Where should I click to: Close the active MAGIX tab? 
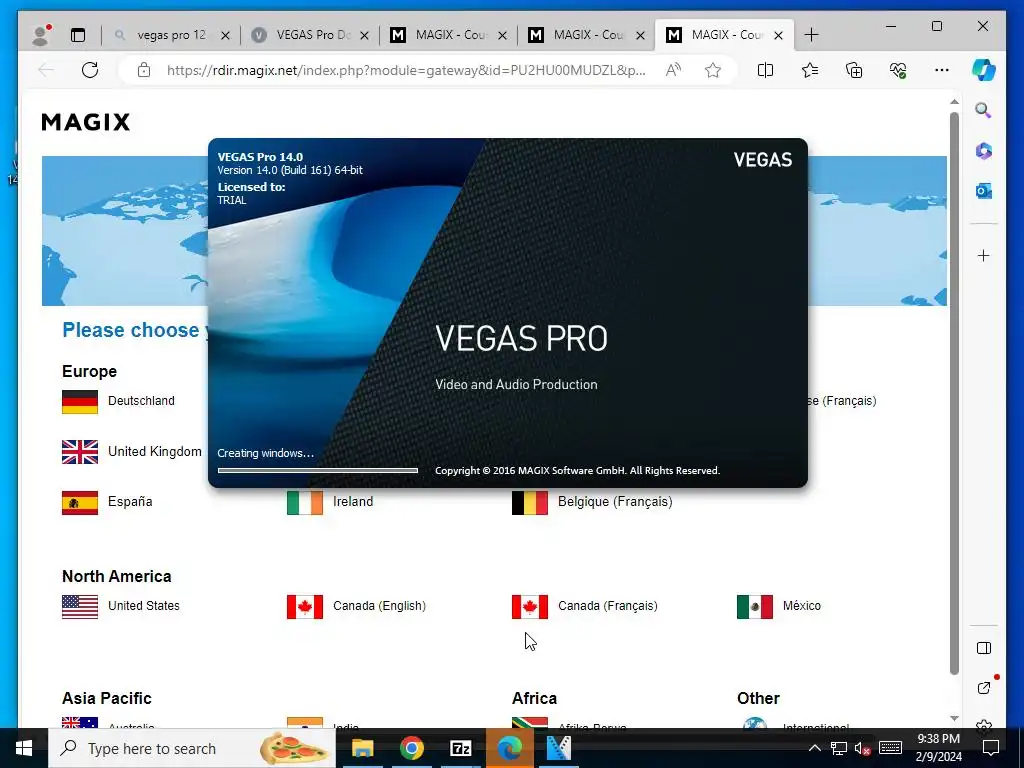(778, 35)
